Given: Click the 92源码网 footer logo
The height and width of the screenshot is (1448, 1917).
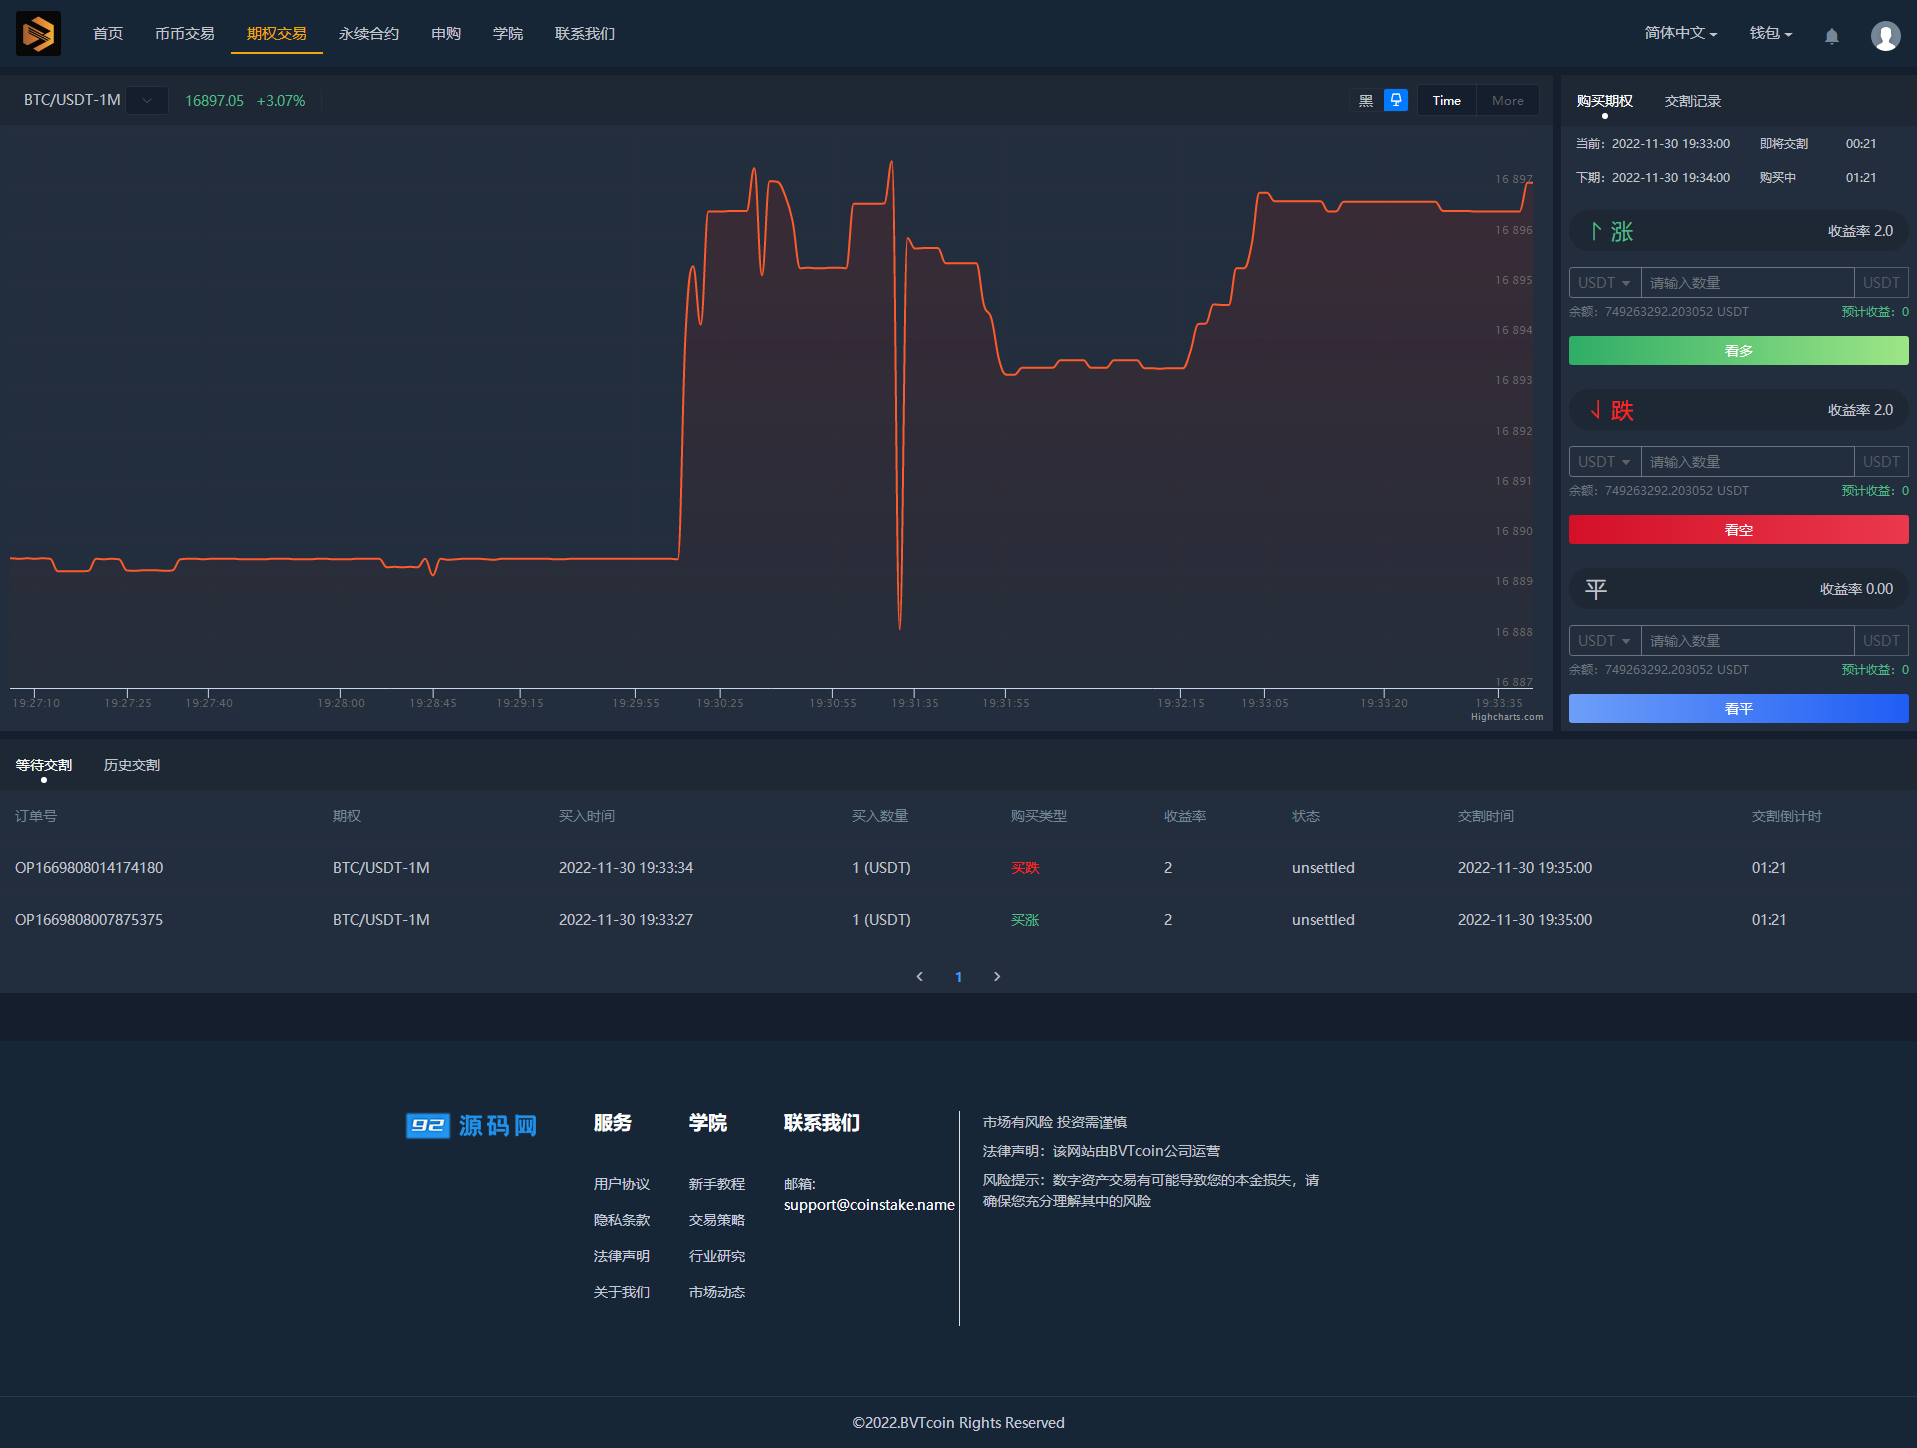Looking at the screenshot, I should [471, 1125].
